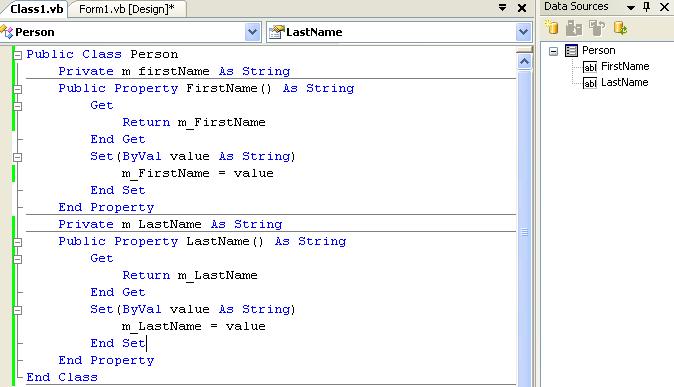This screenshot has width=674, height=387.
Task: Collapse the FirstName property outline
Action: (18, 89)
